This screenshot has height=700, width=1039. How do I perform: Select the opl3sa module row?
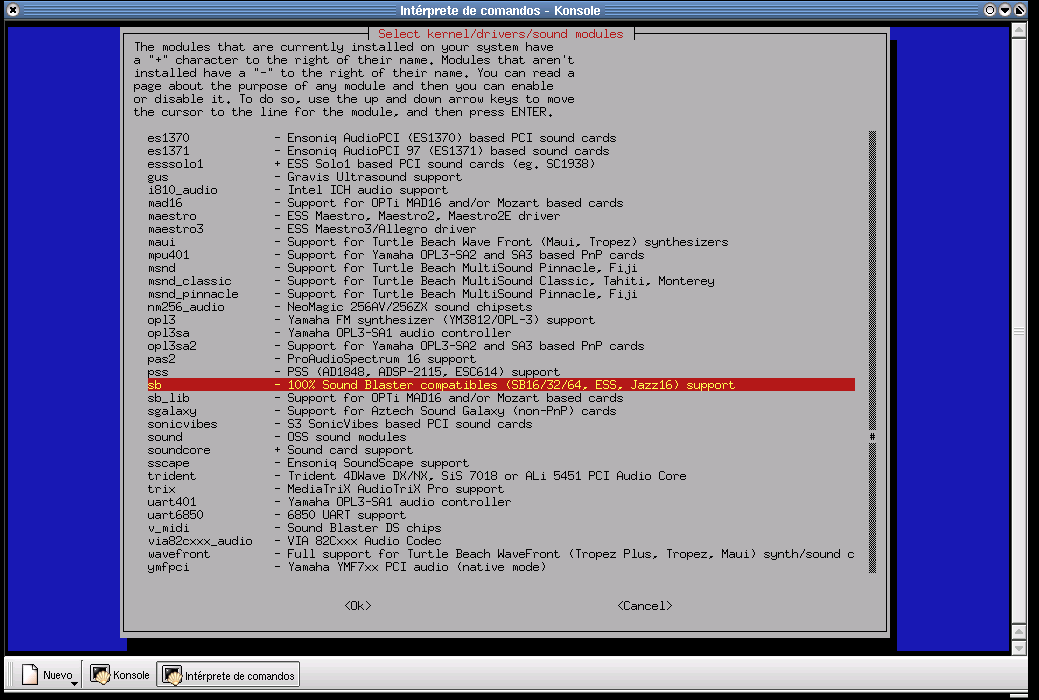[501, 333]
